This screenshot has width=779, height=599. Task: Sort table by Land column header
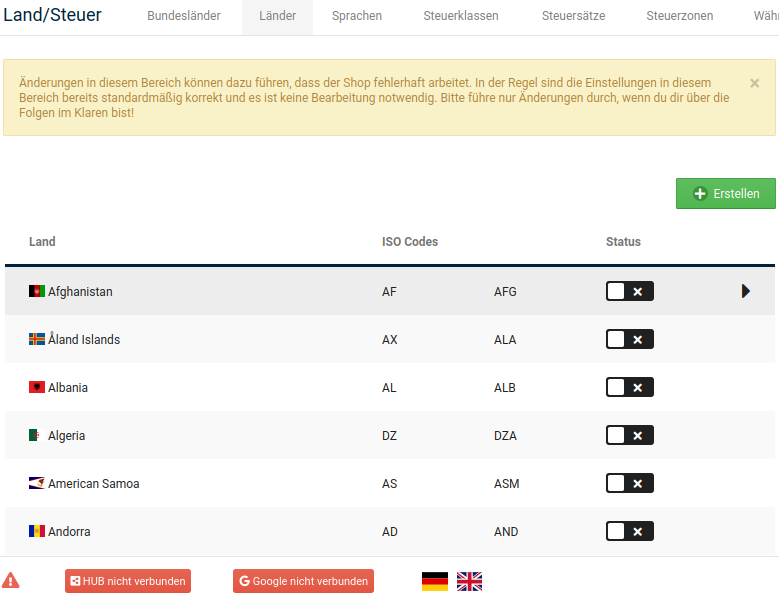click(42, 242)
